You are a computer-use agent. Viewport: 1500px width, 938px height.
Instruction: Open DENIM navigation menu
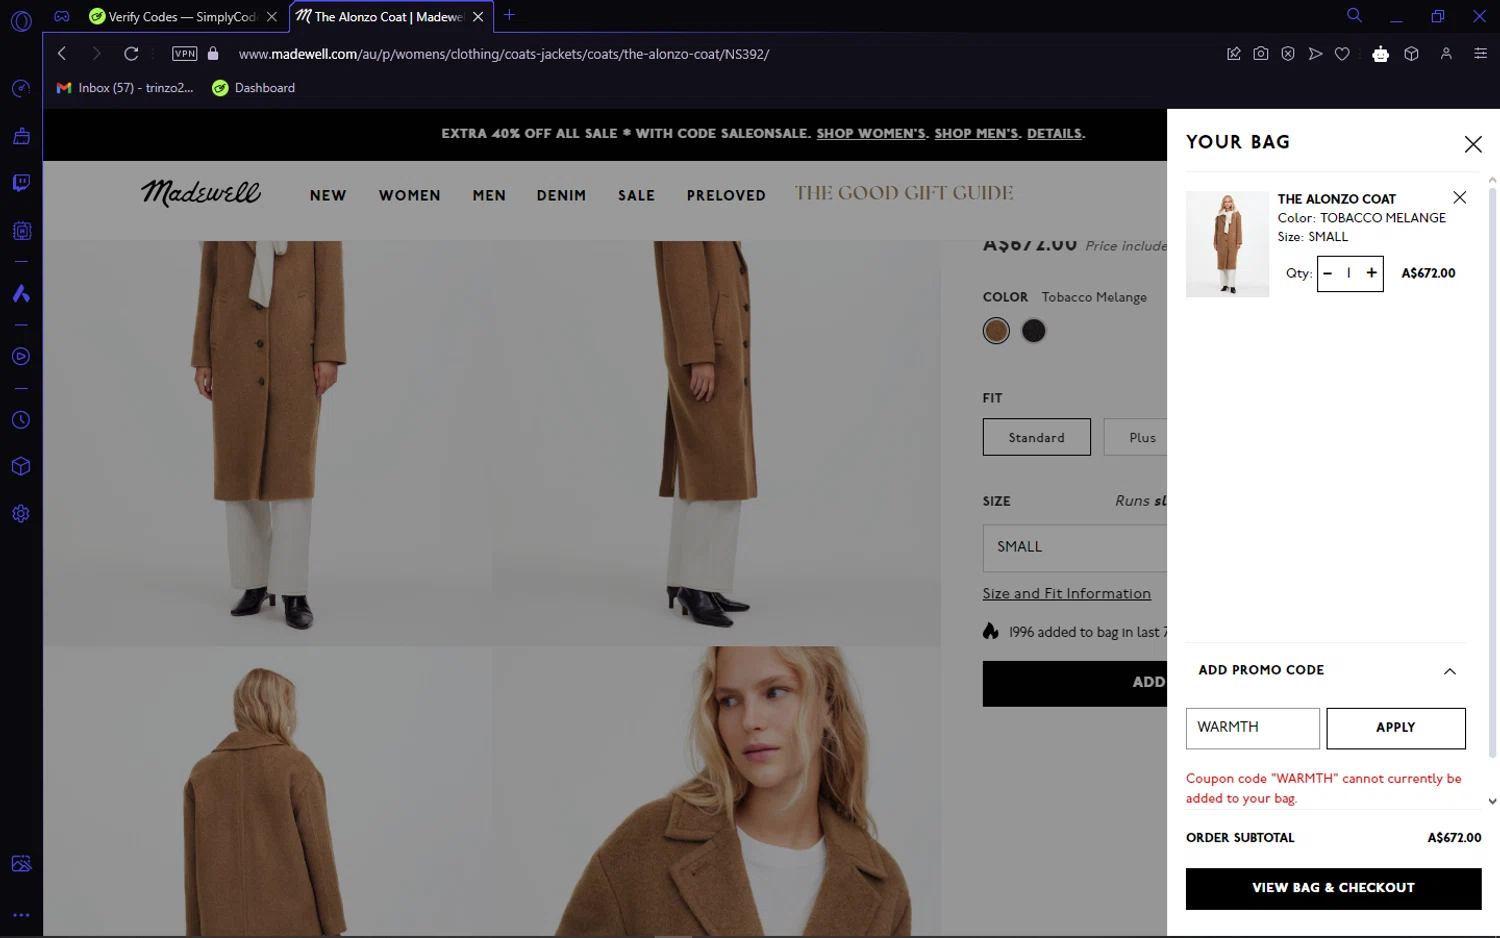pos(561,196)
